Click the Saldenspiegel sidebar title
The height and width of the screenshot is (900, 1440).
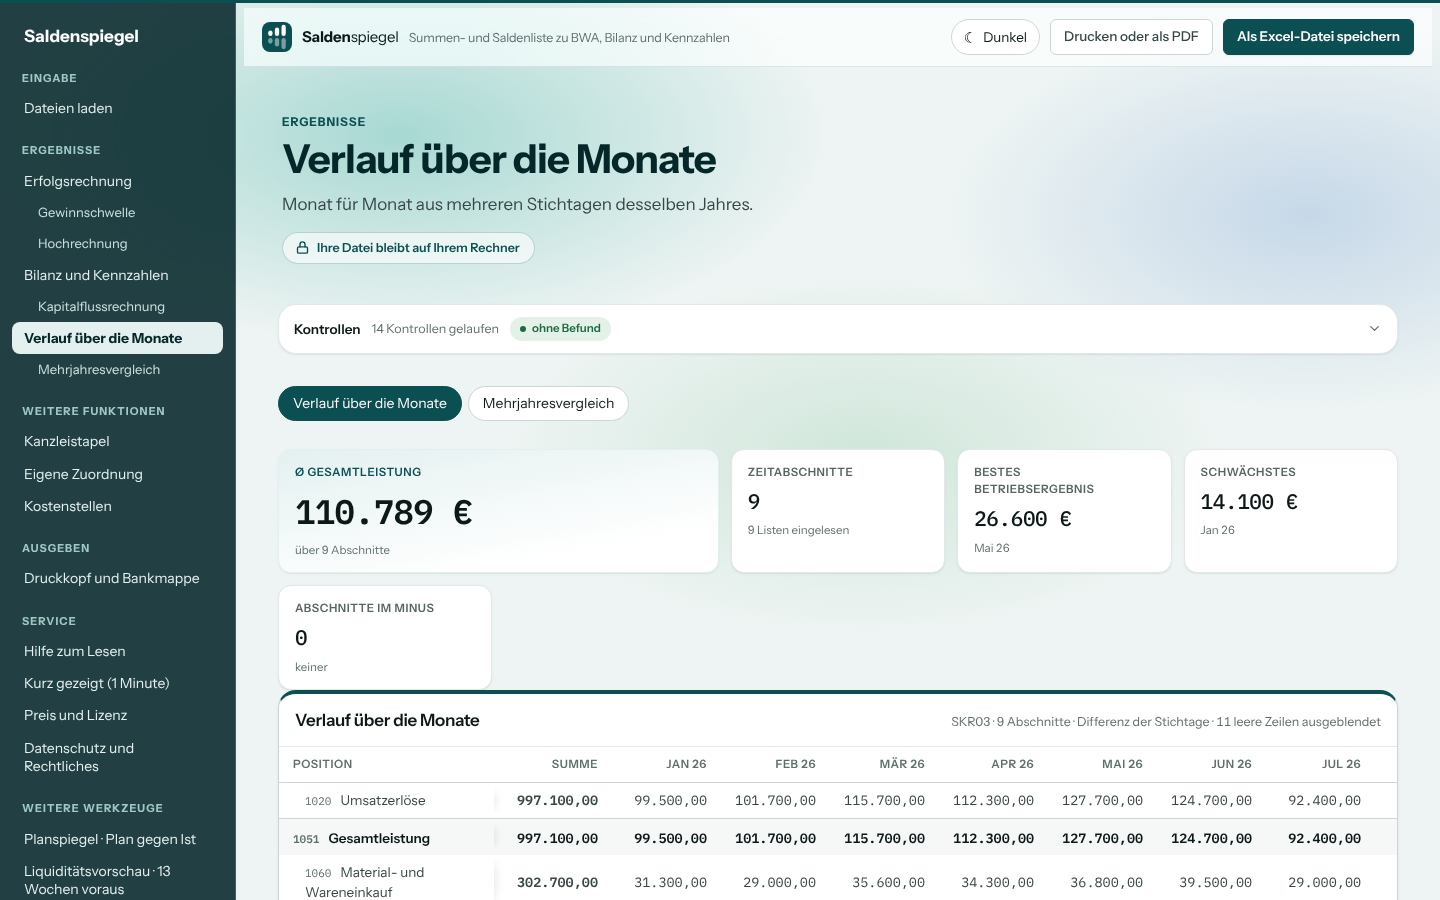click(81, 36)
